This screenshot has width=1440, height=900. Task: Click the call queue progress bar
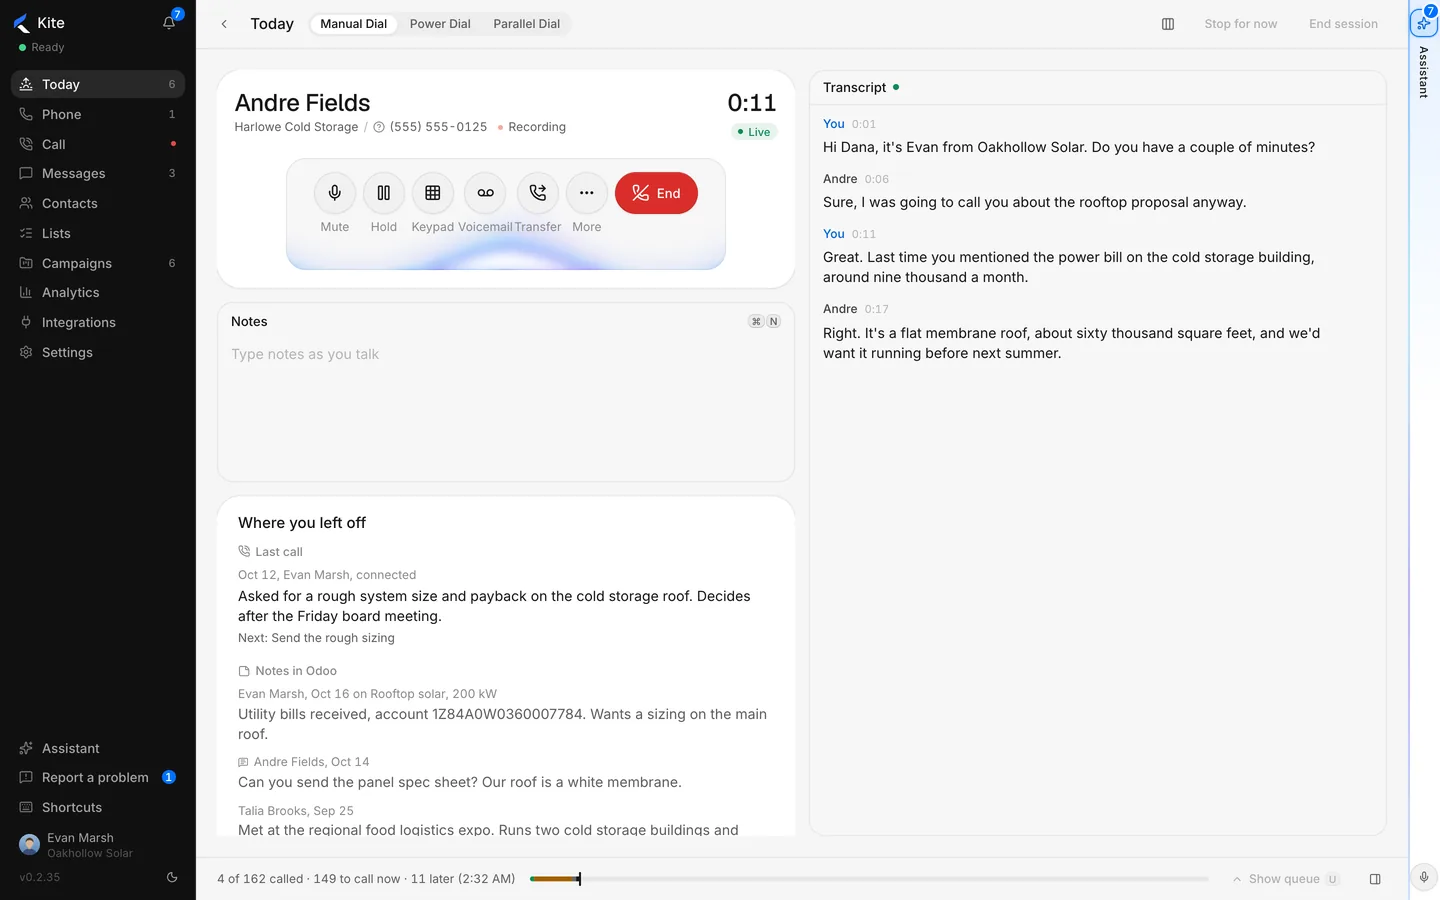coord(869,879)
